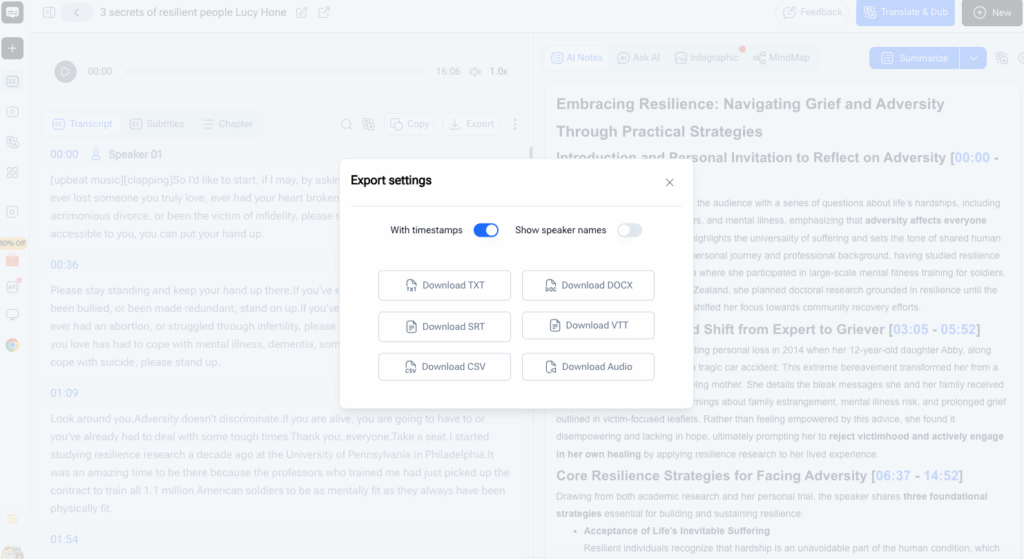This screenshot has width=1024, height=559.
Task: Click Download DOCX button
Action: coord(588,285)
